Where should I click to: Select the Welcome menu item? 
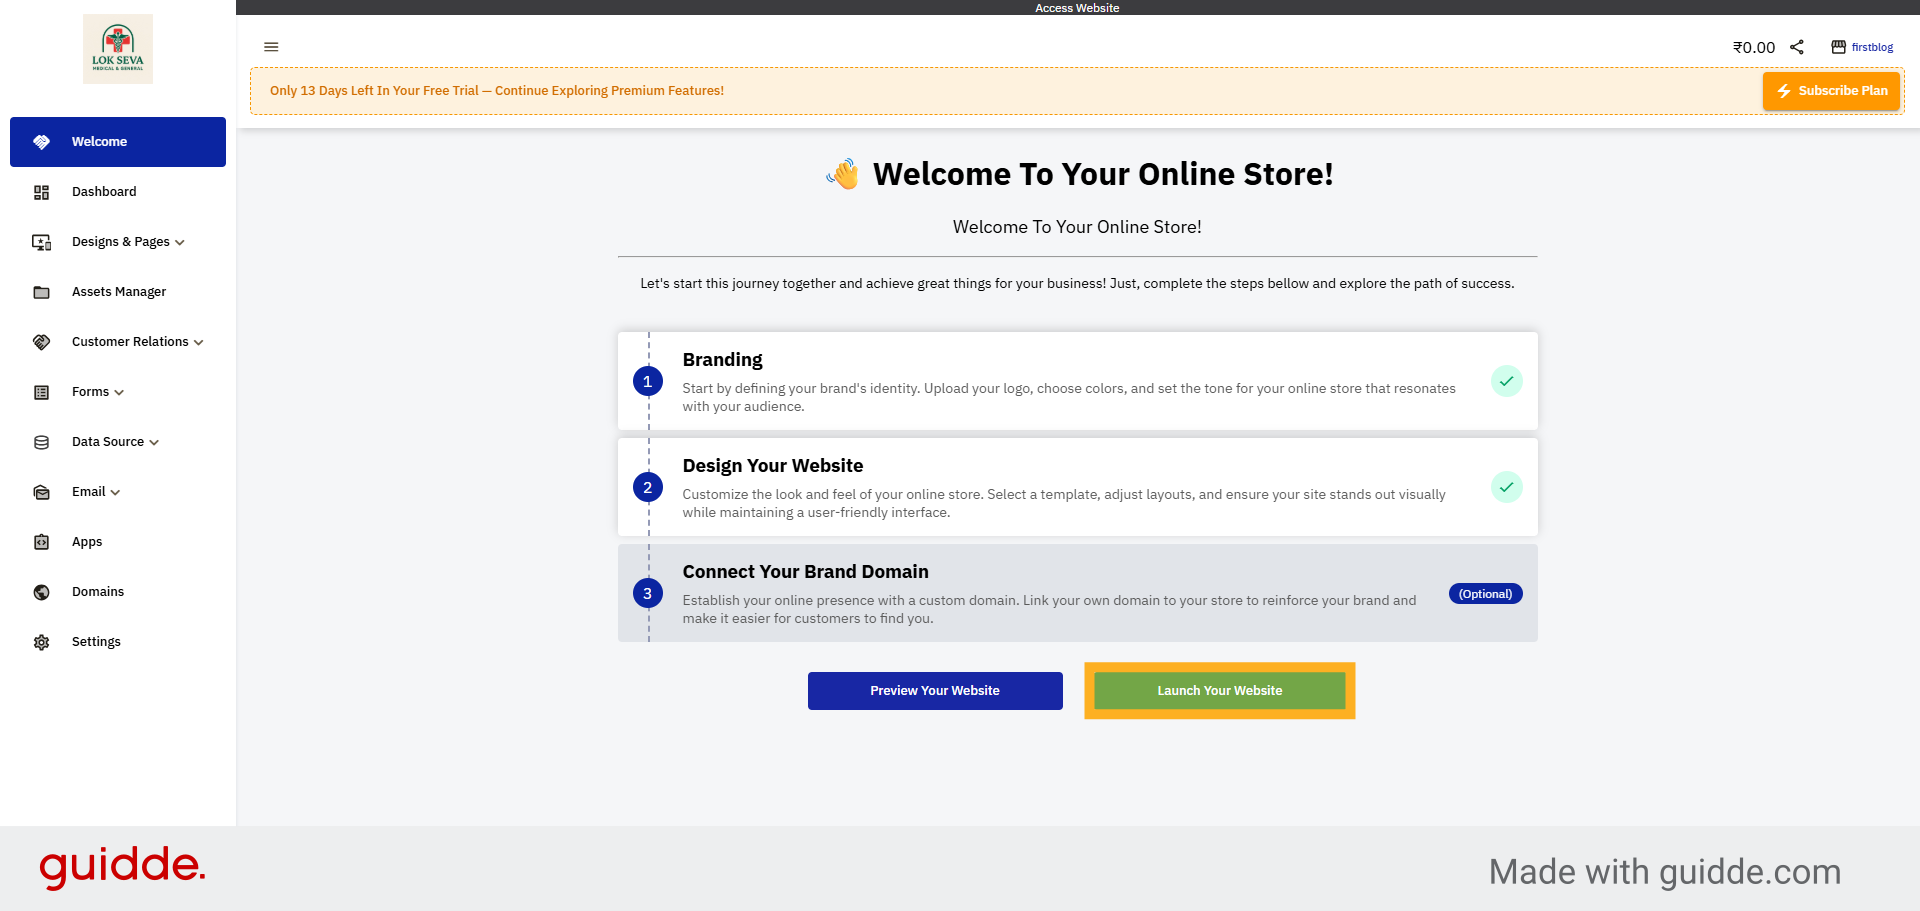99,142
